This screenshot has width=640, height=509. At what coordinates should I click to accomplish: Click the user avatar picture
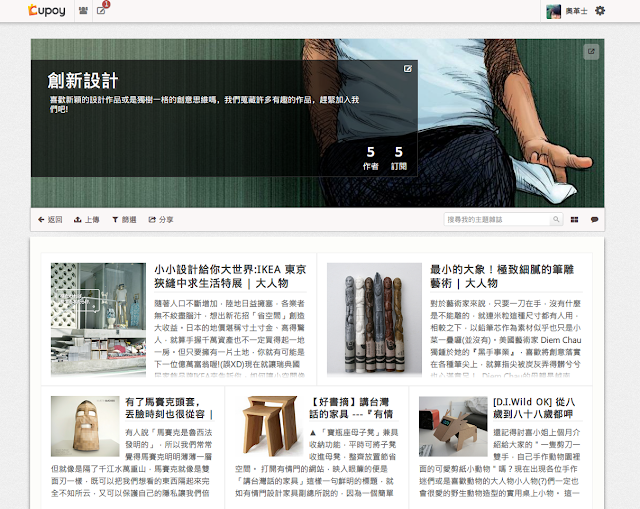click(x=553, y=11)
